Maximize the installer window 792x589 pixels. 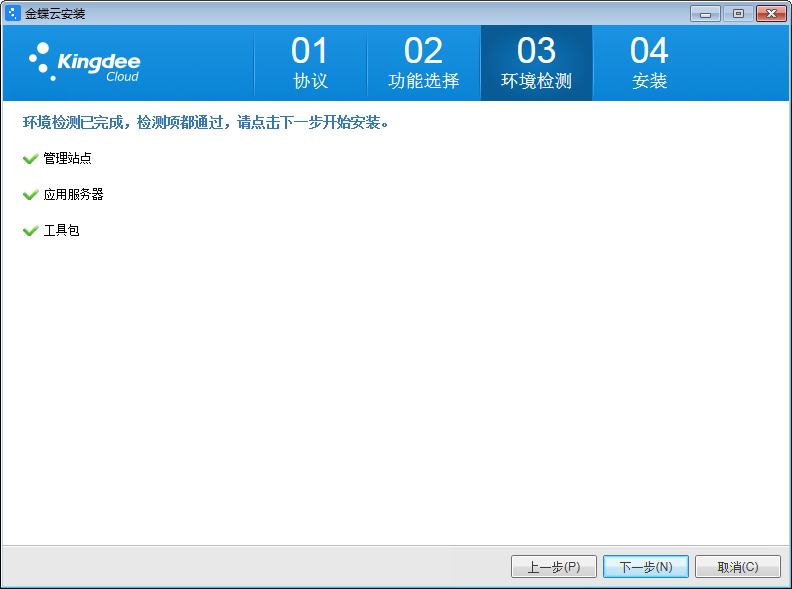738,14
